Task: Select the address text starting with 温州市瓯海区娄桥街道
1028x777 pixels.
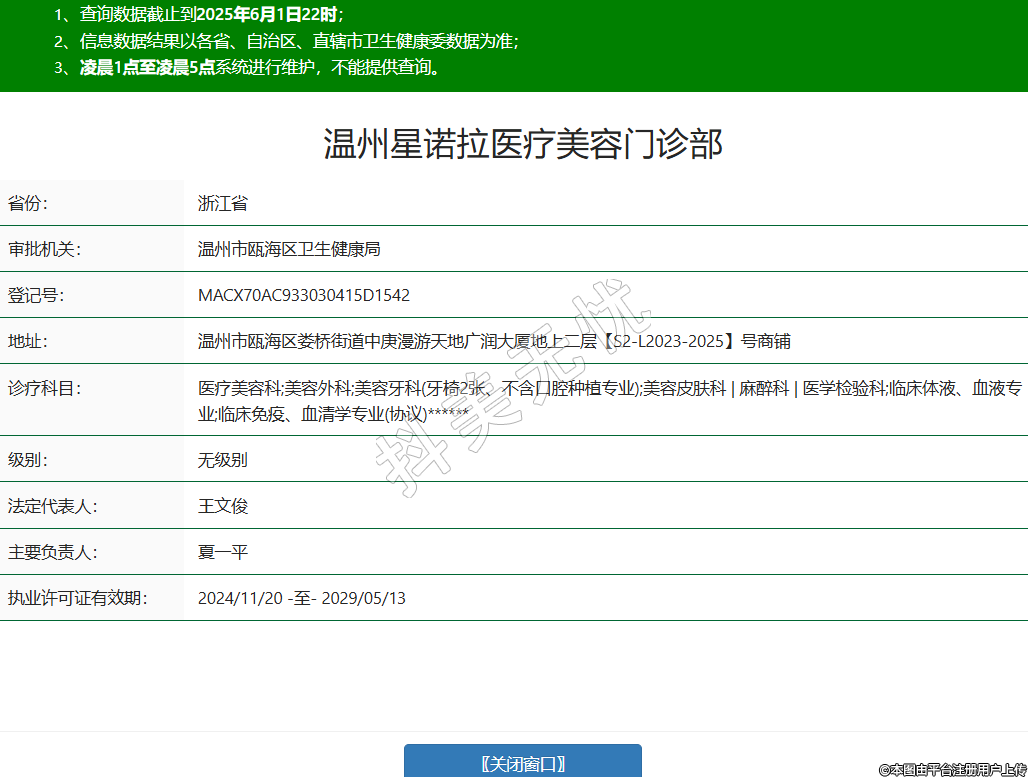Action: 494,341
